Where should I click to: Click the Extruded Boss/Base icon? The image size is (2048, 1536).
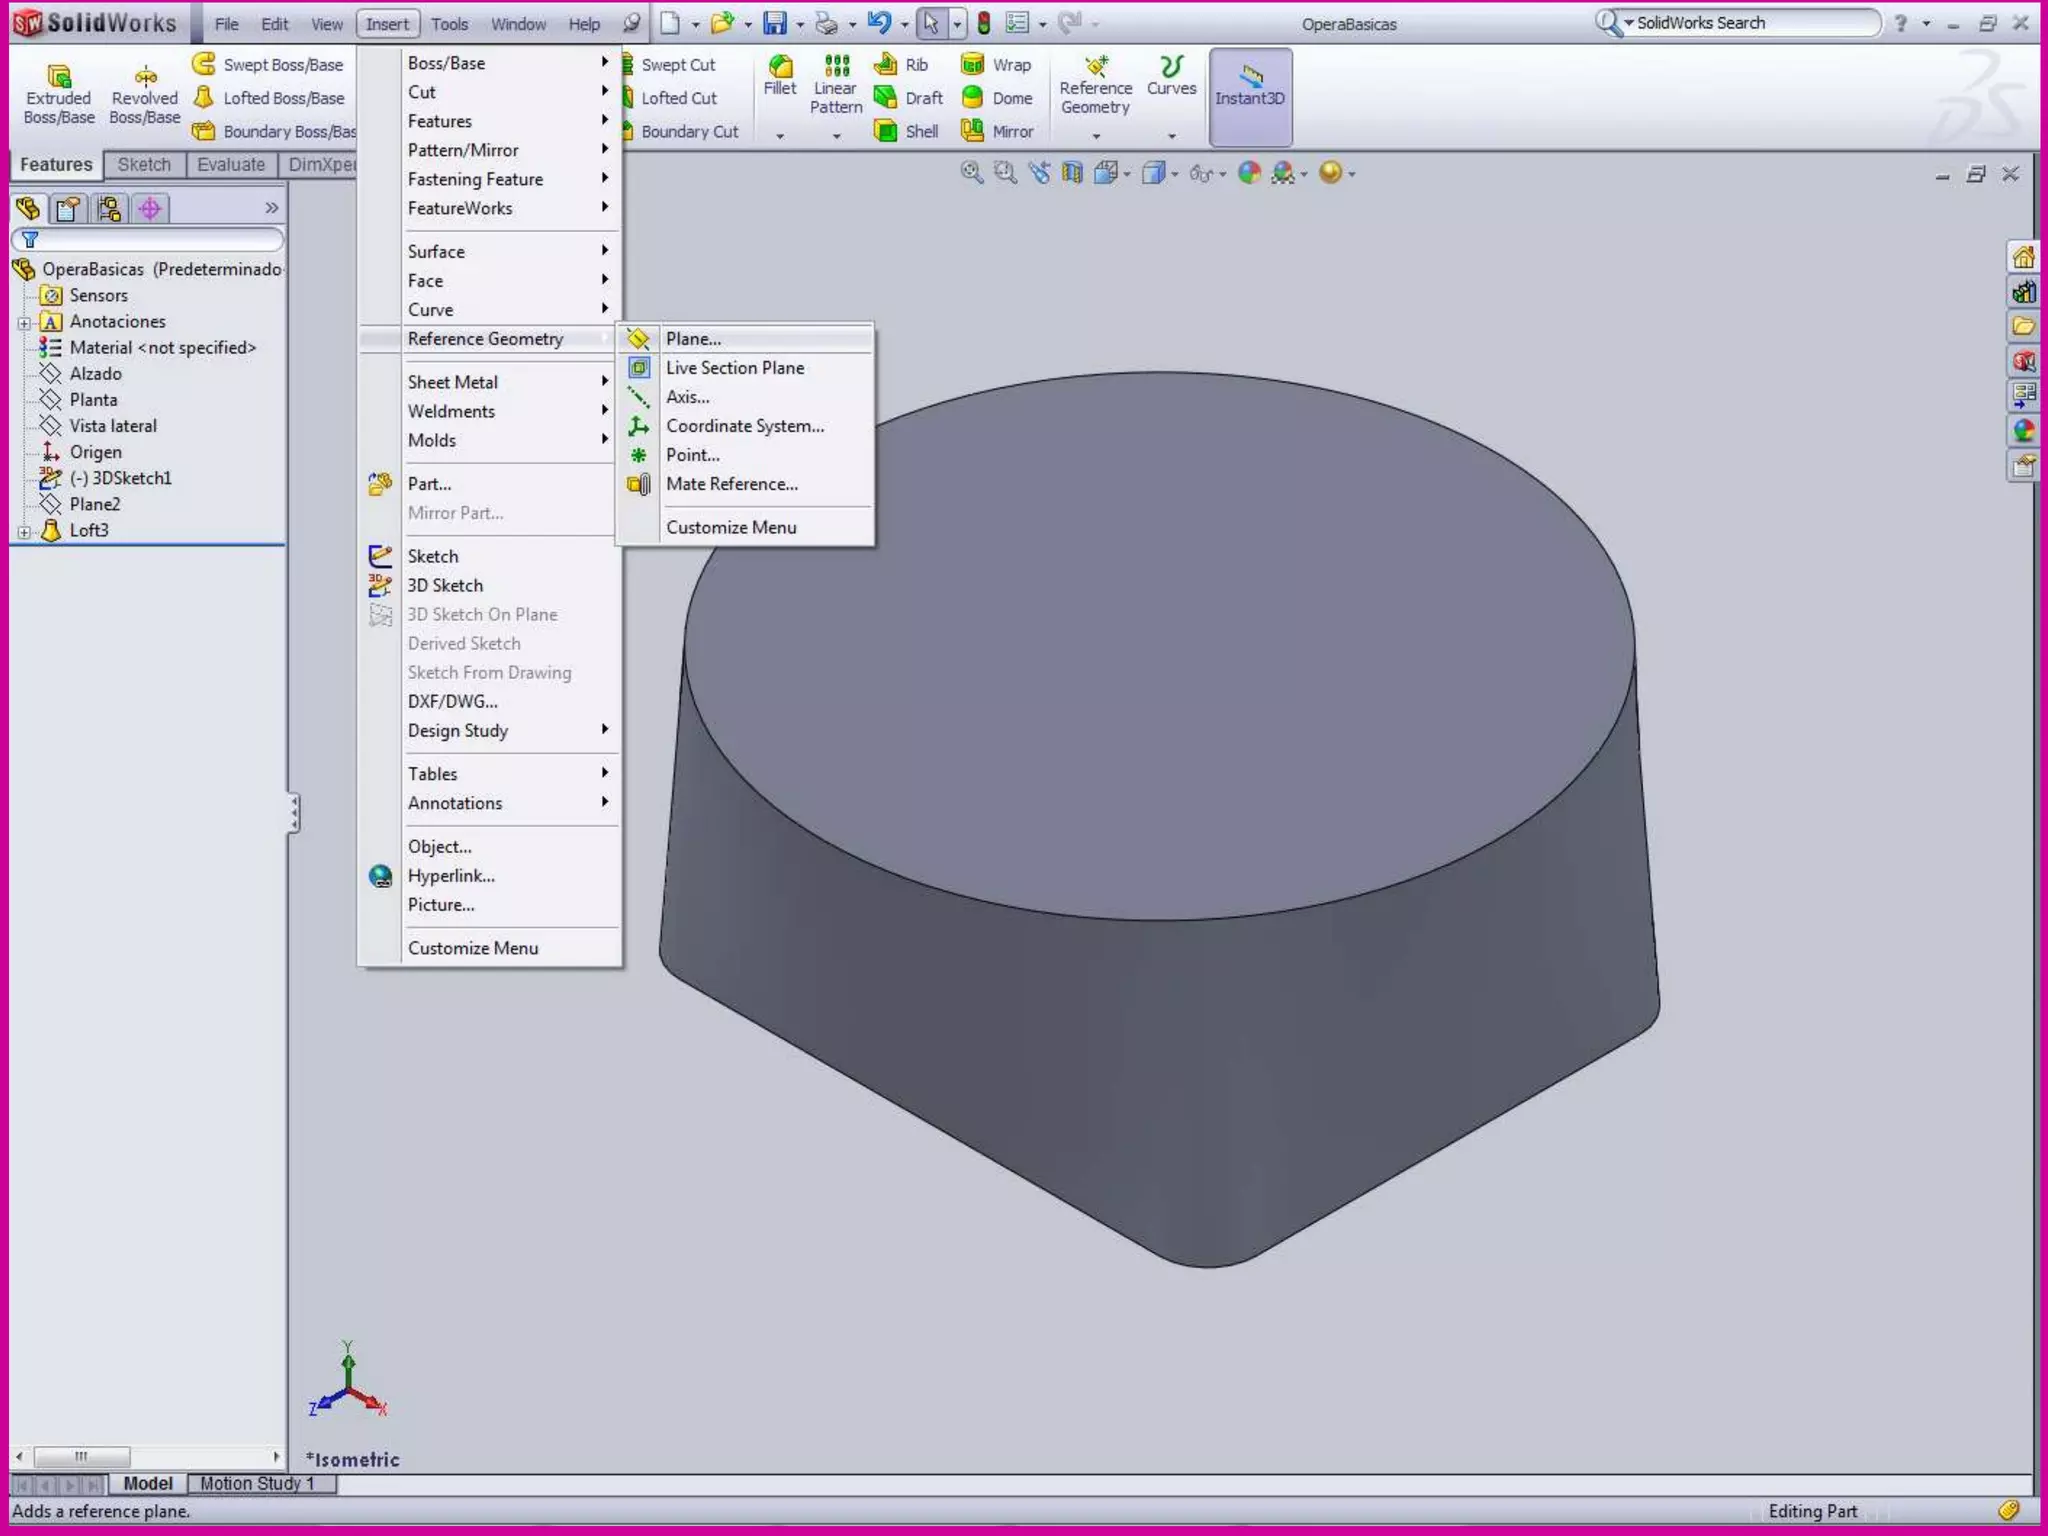[58, 76]
